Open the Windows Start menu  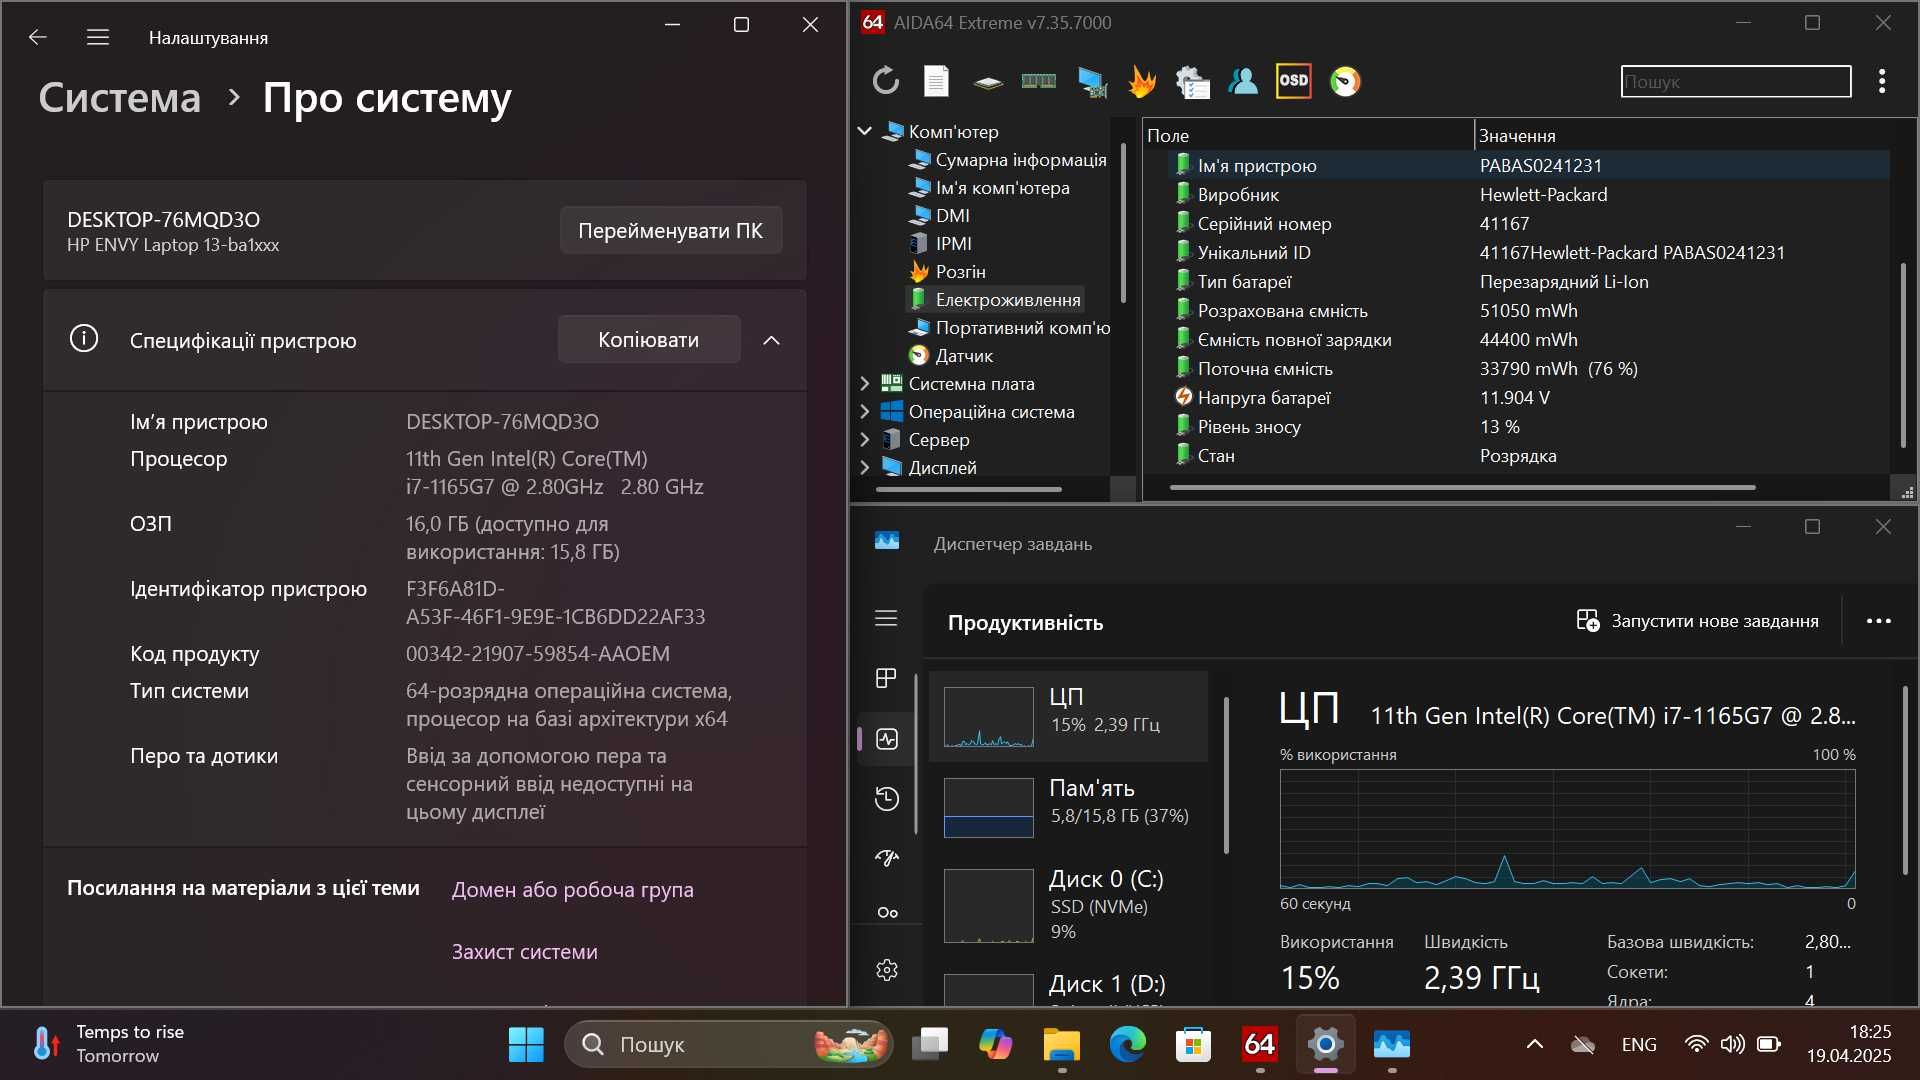526,1044
